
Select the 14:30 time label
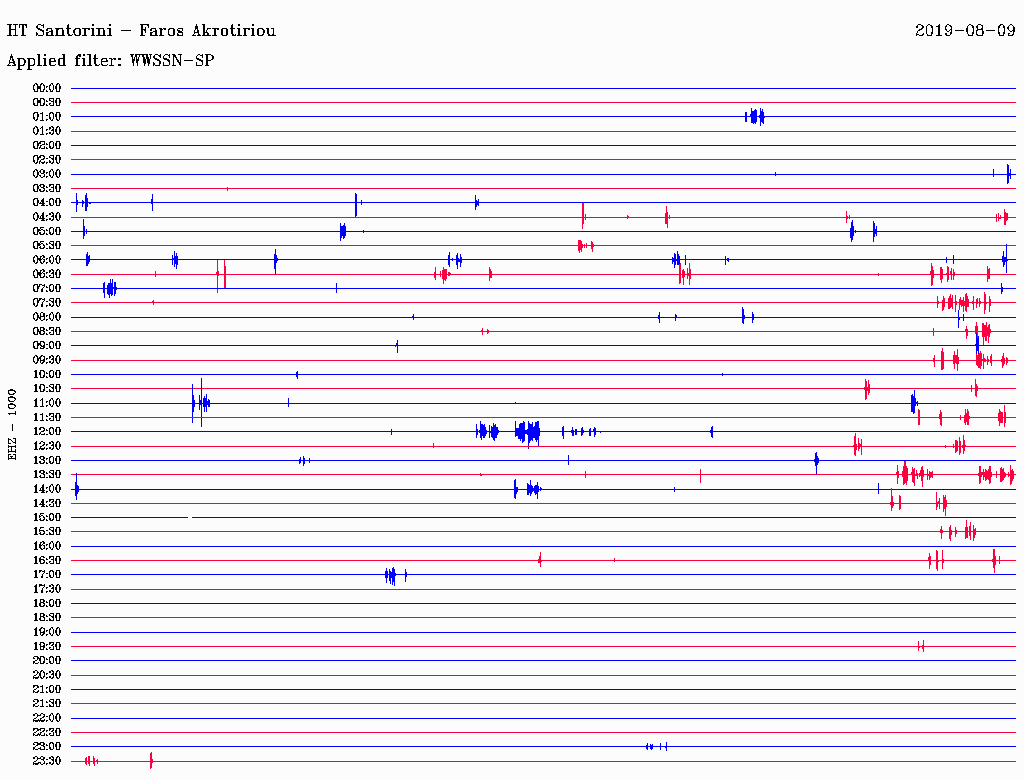[47, 504]
